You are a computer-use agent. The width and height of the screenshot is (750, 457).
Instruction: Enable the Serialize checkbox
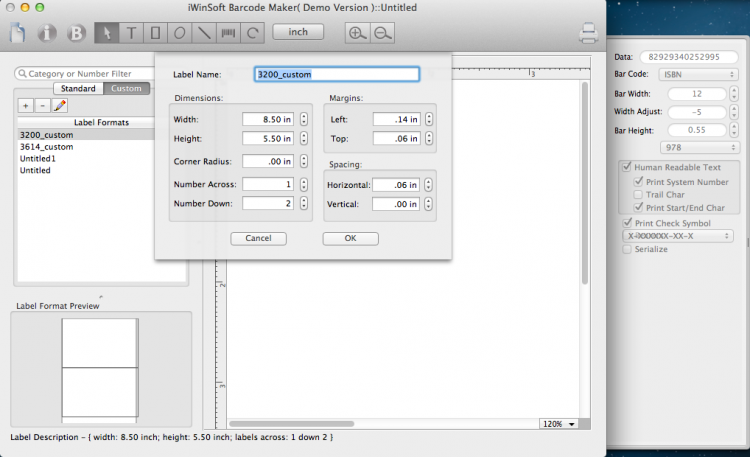coord(627,249)
